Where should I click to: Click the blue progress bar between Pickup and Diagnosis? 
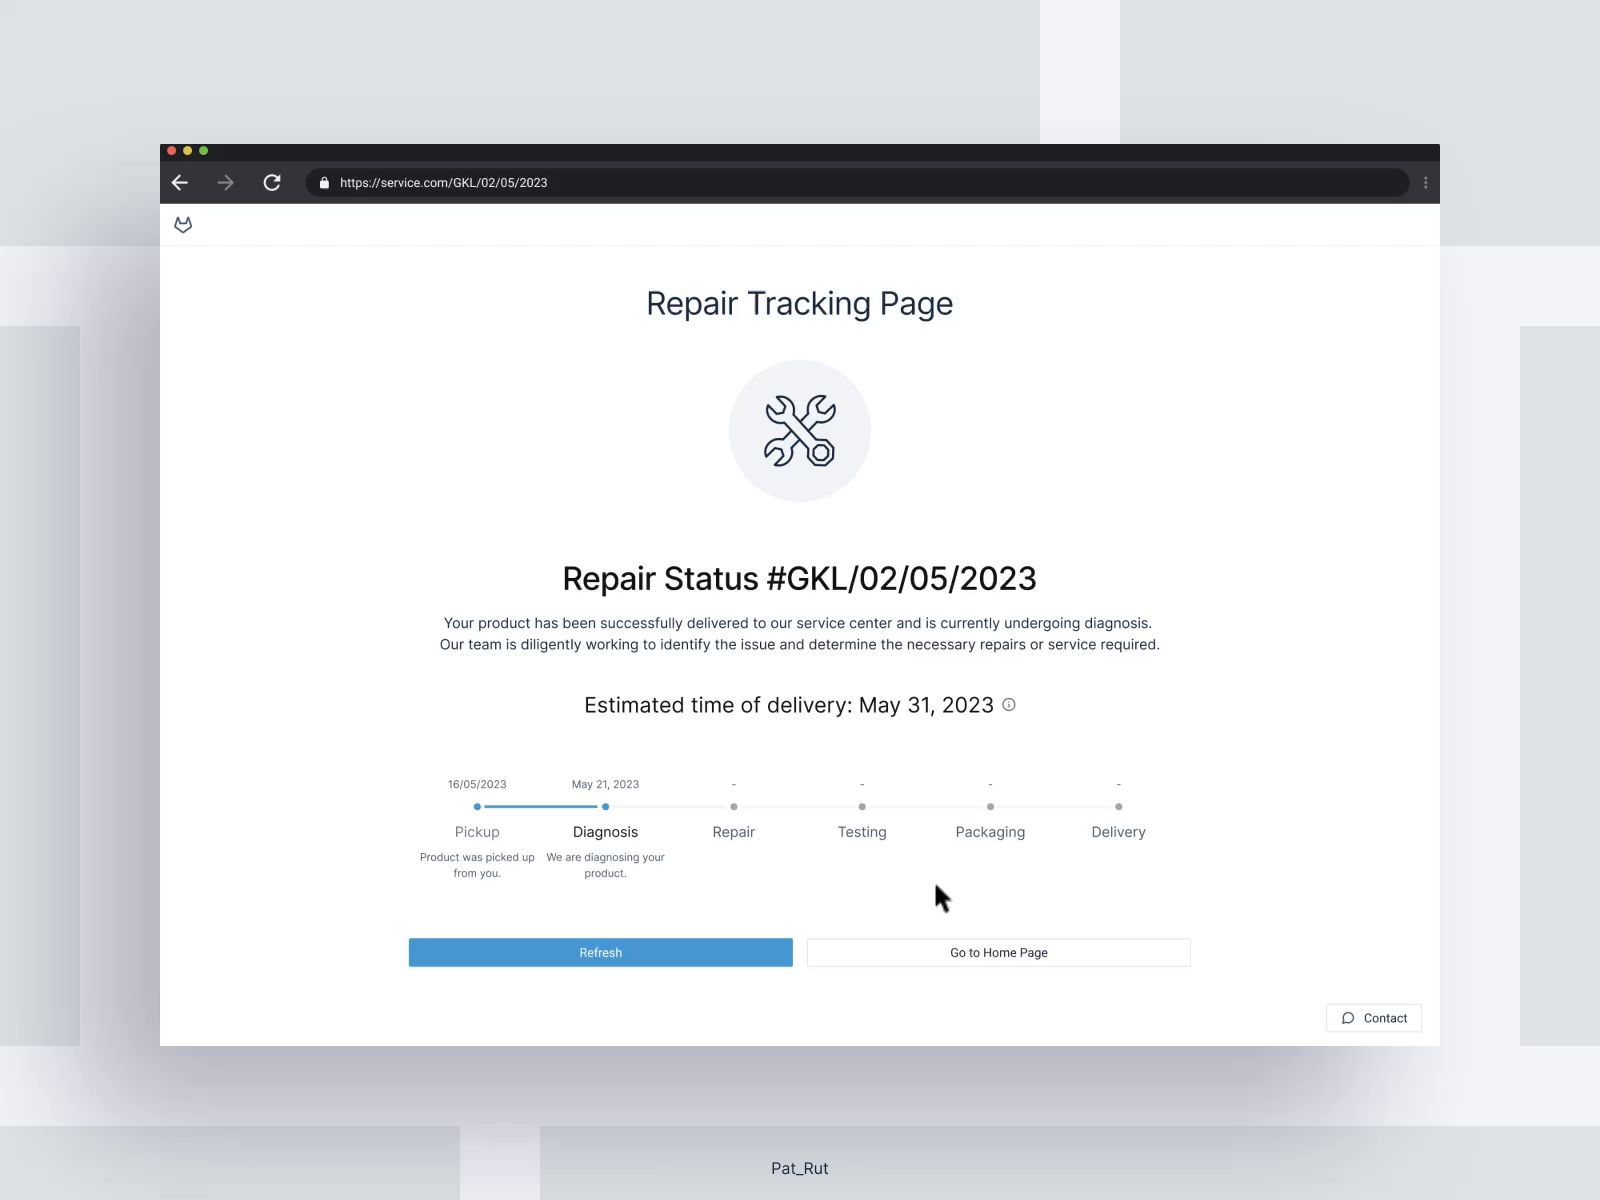[x=540, y=806]
